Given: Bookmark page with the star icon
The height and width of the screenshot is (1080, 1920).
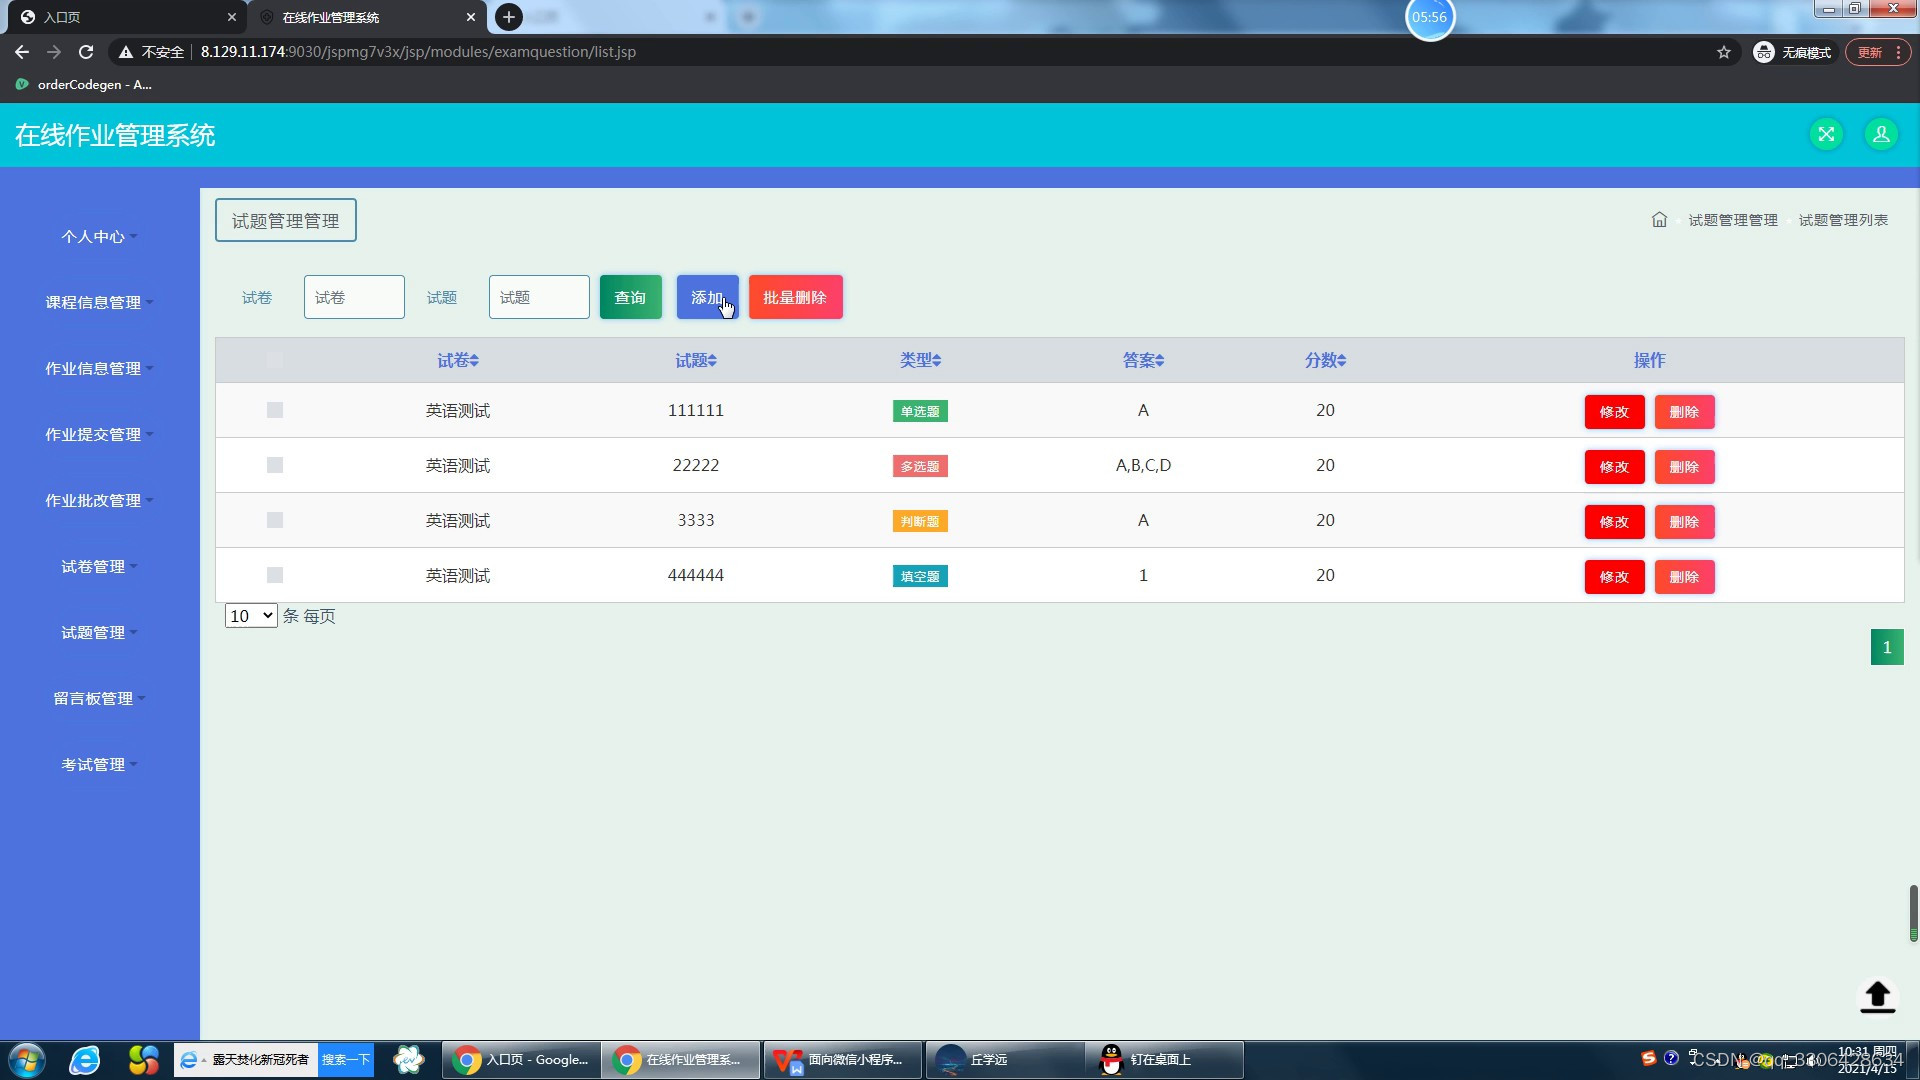Looking at the screenshot, I should coord(1724,52).
